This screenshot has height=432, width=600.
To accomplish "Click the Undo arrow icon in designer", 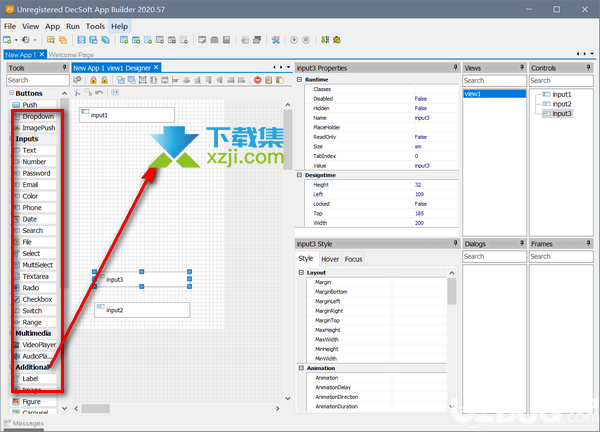I will (x=99, y=92).
